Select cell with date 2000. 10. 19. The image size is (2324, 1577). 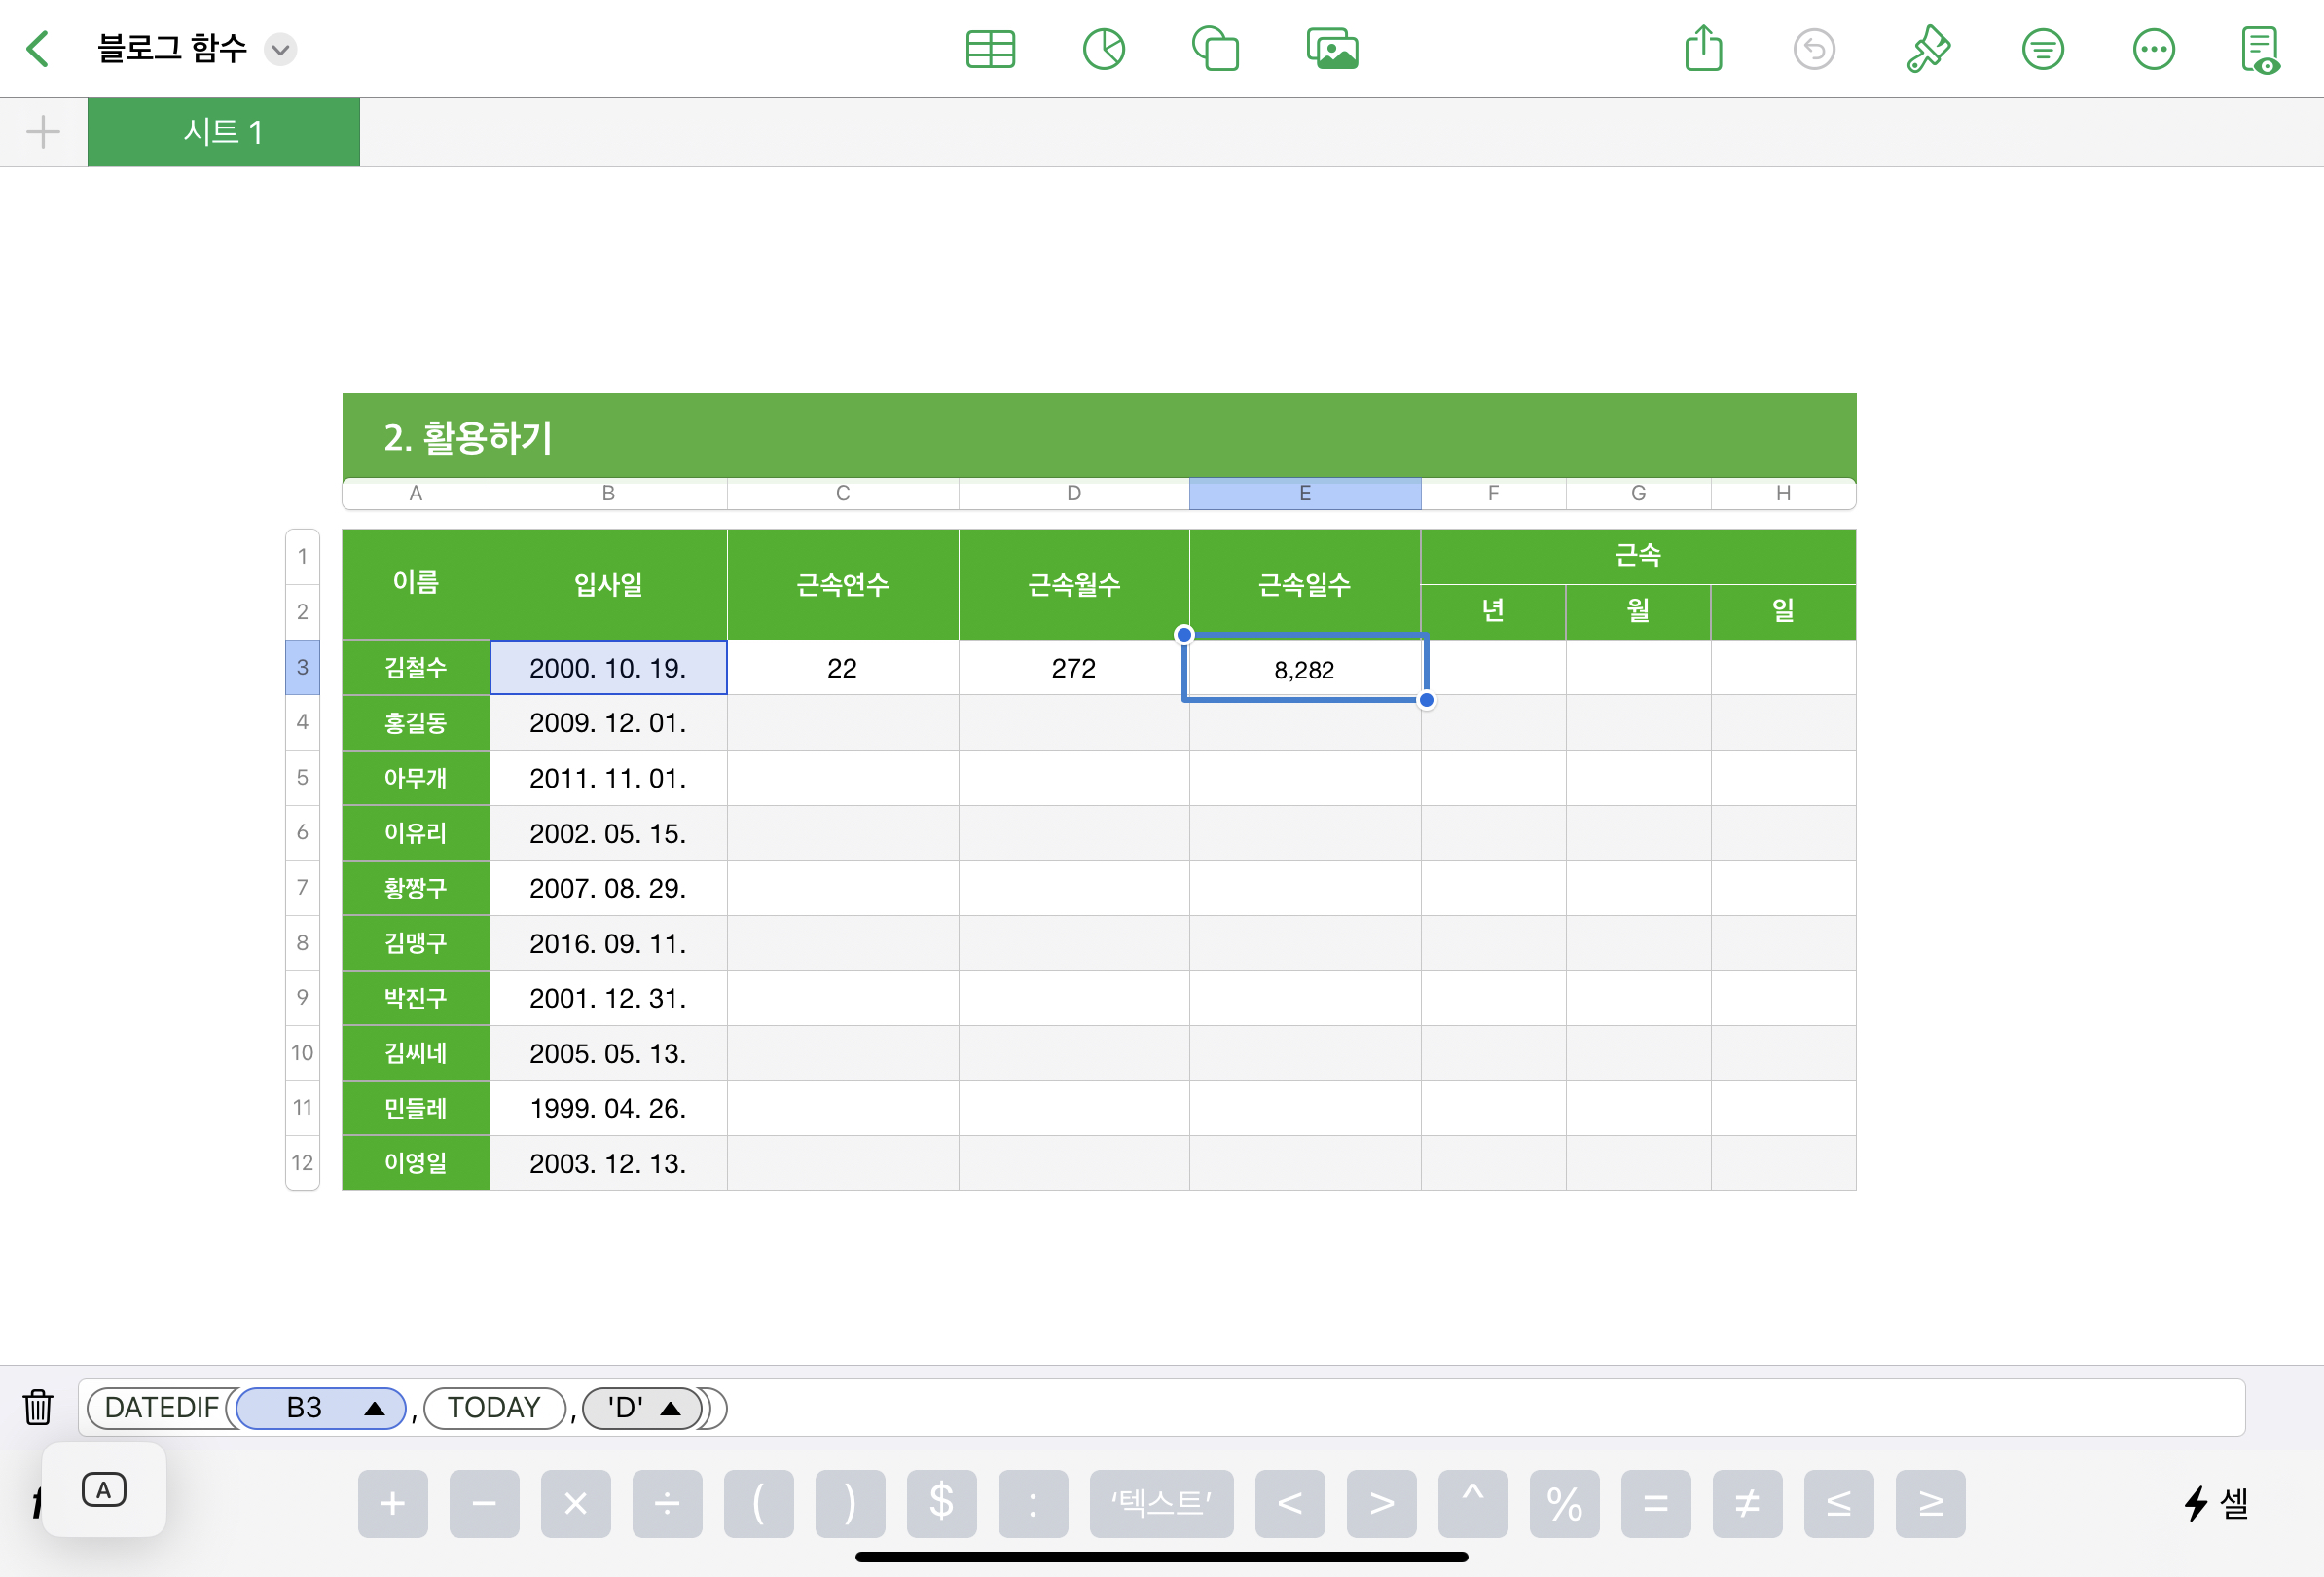click(608, 667)
